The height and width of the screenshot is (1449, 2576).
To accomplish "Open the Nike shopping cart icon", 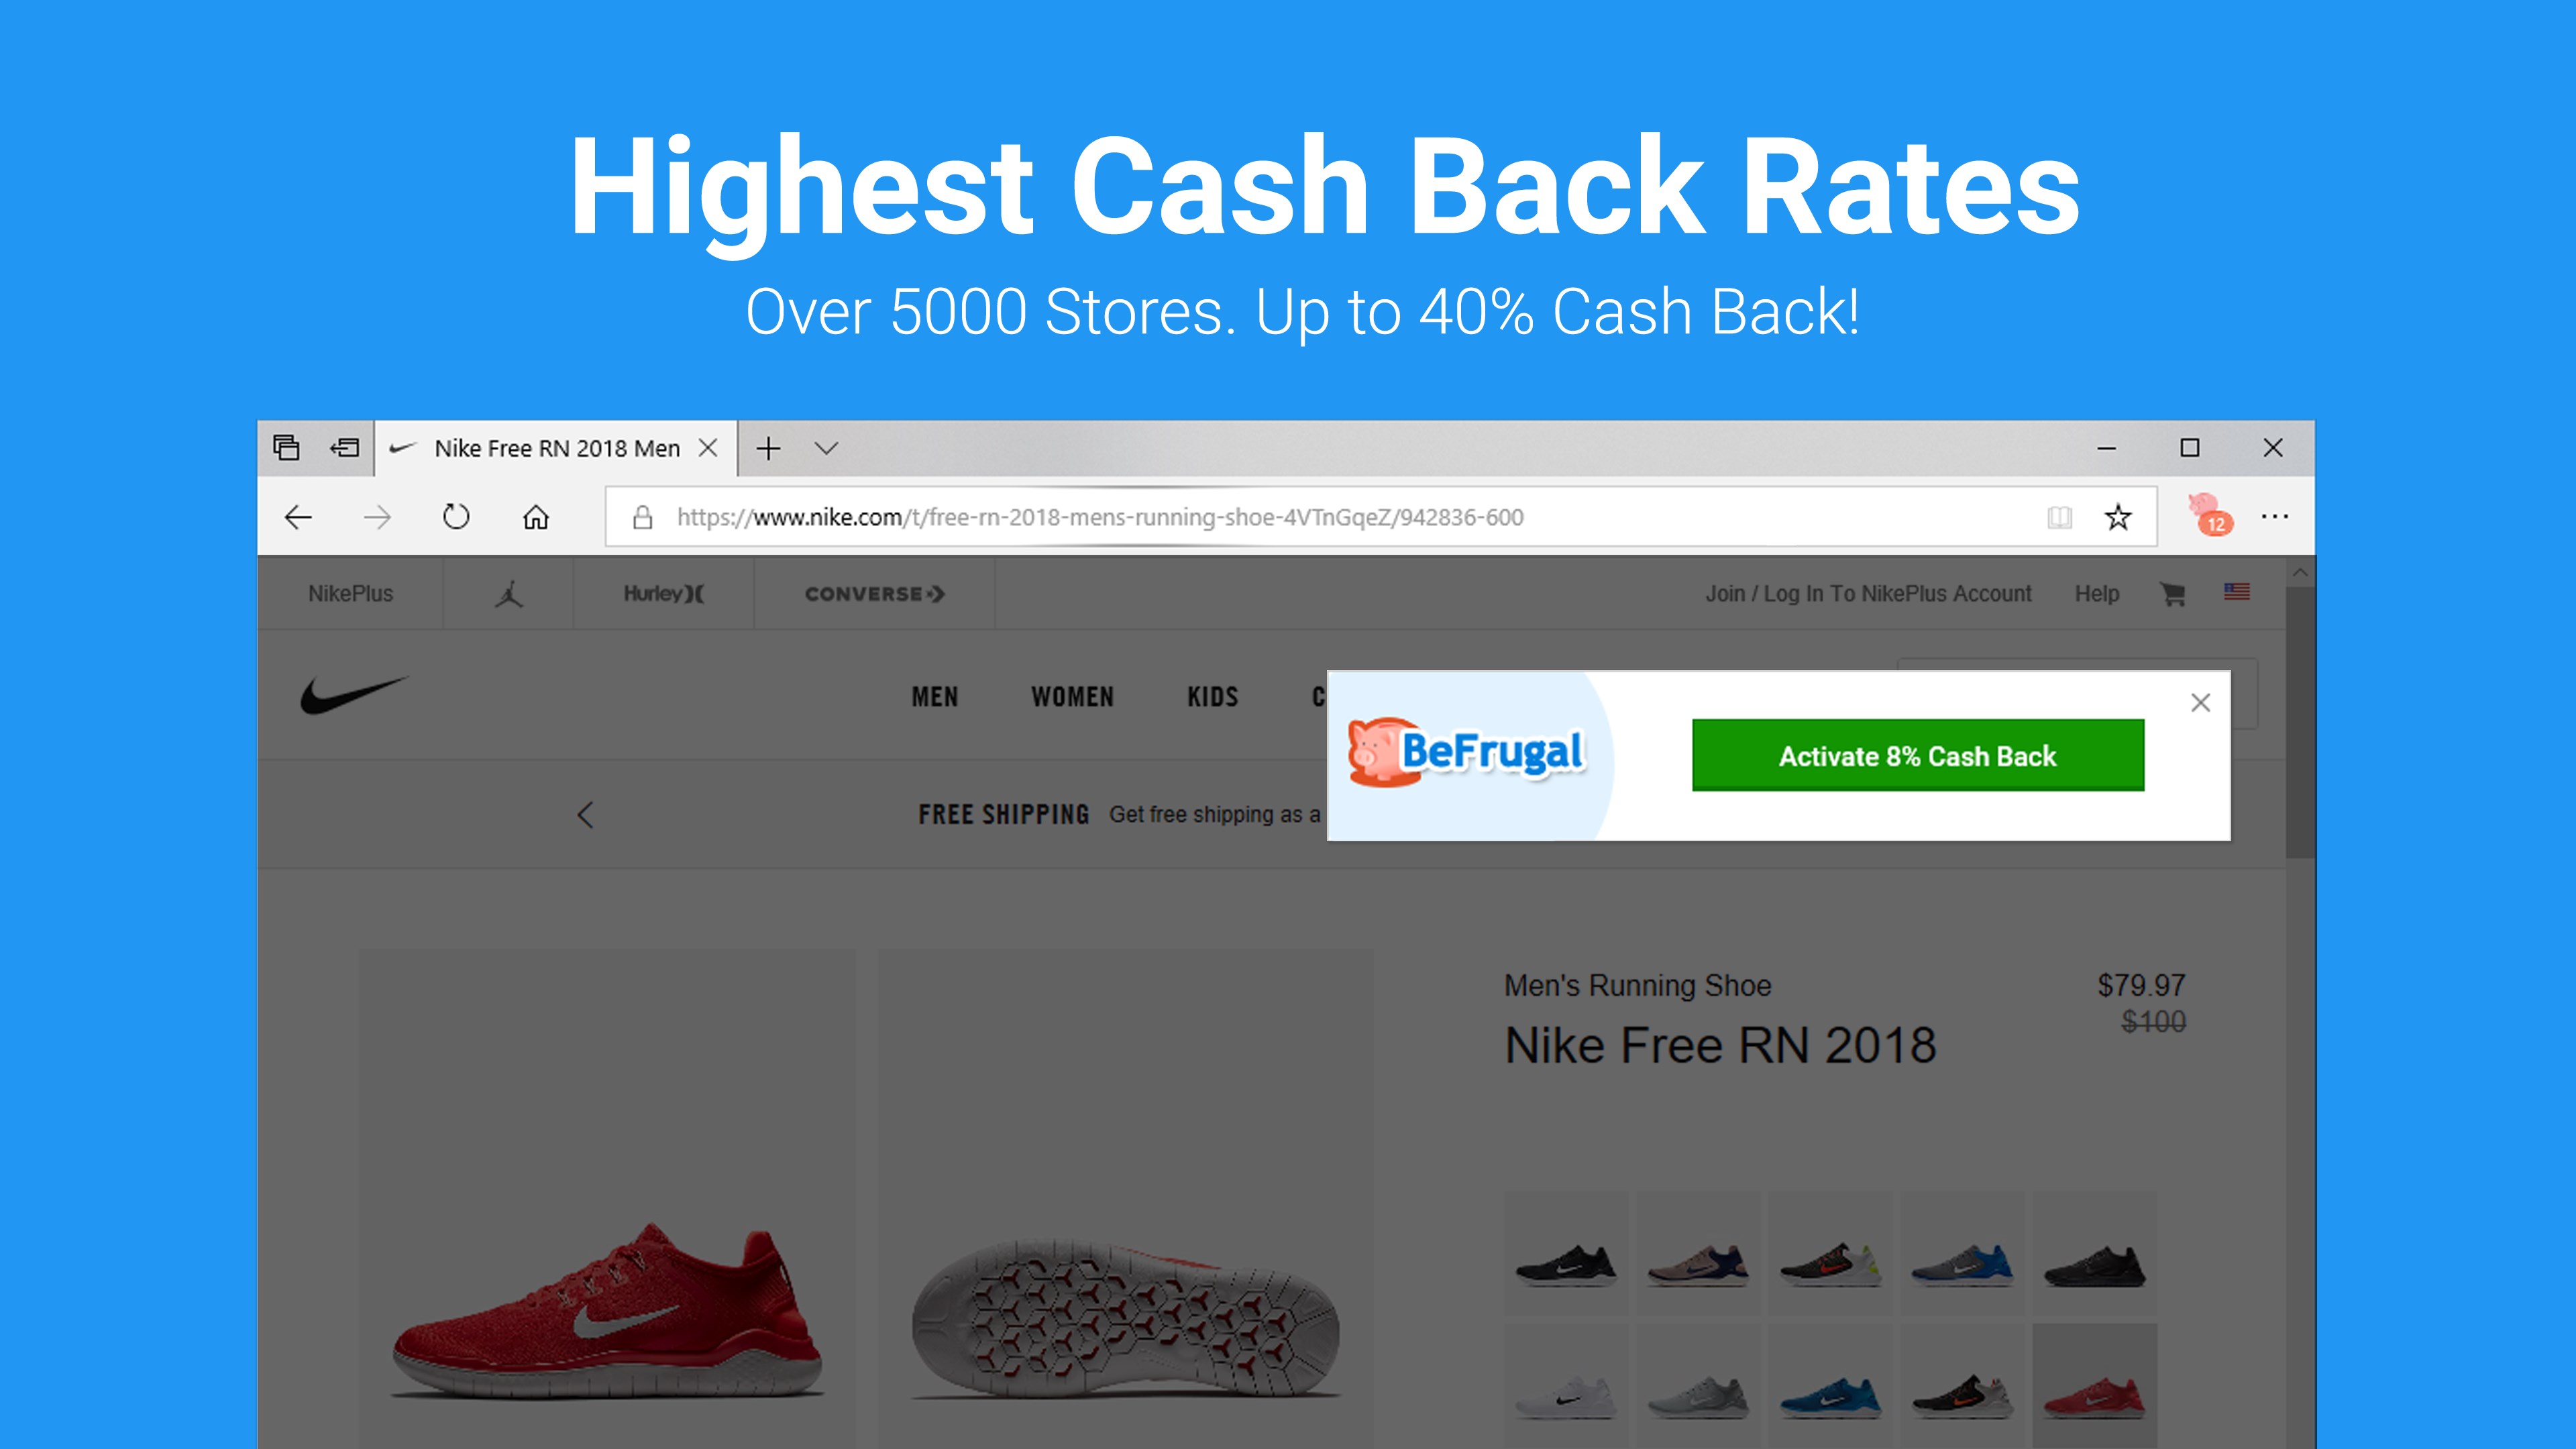I will tap(2172, 594).
